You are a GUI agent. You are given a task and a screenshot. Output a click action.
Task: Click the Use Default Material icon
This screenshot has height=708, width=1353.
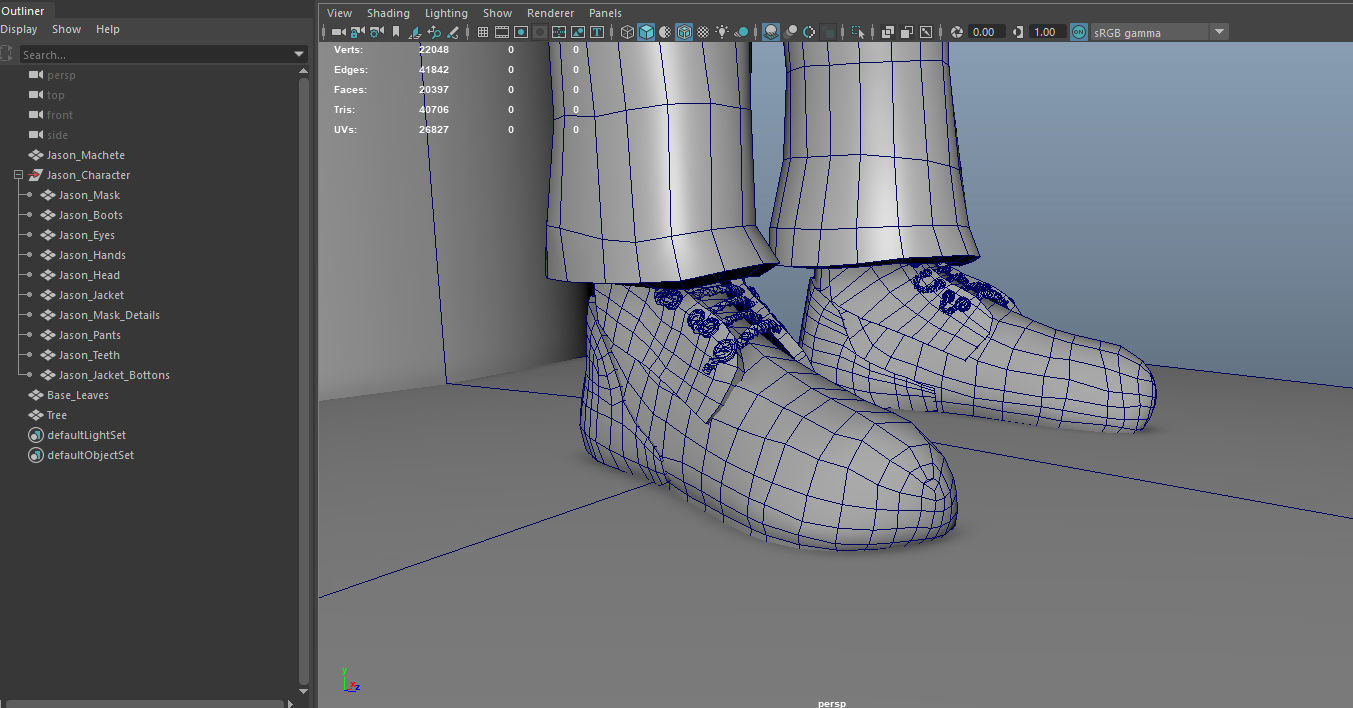pos(665,32)
